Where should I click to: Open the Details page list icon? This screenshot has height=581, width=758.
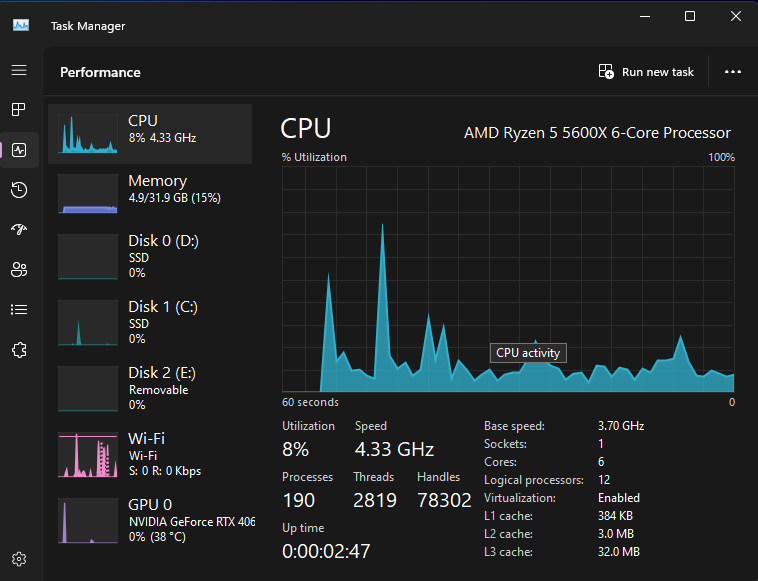point(19,309)
